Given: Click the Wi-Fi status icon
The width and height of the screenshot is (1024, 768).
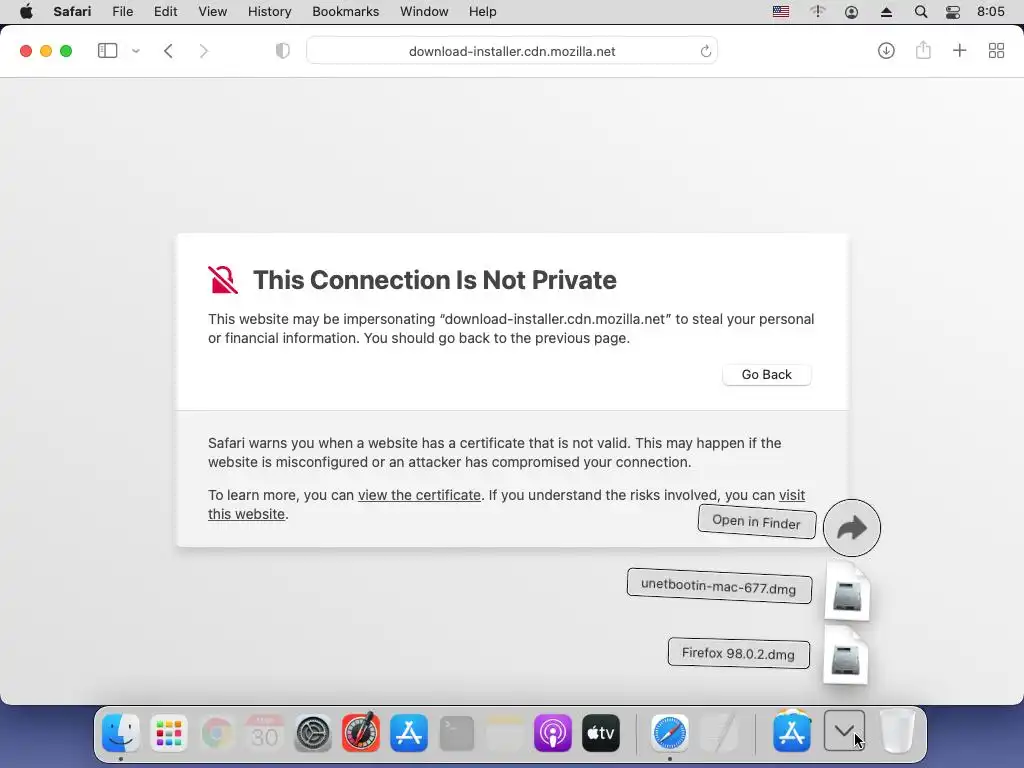Looking at the screenshot, I should [817, 12].
